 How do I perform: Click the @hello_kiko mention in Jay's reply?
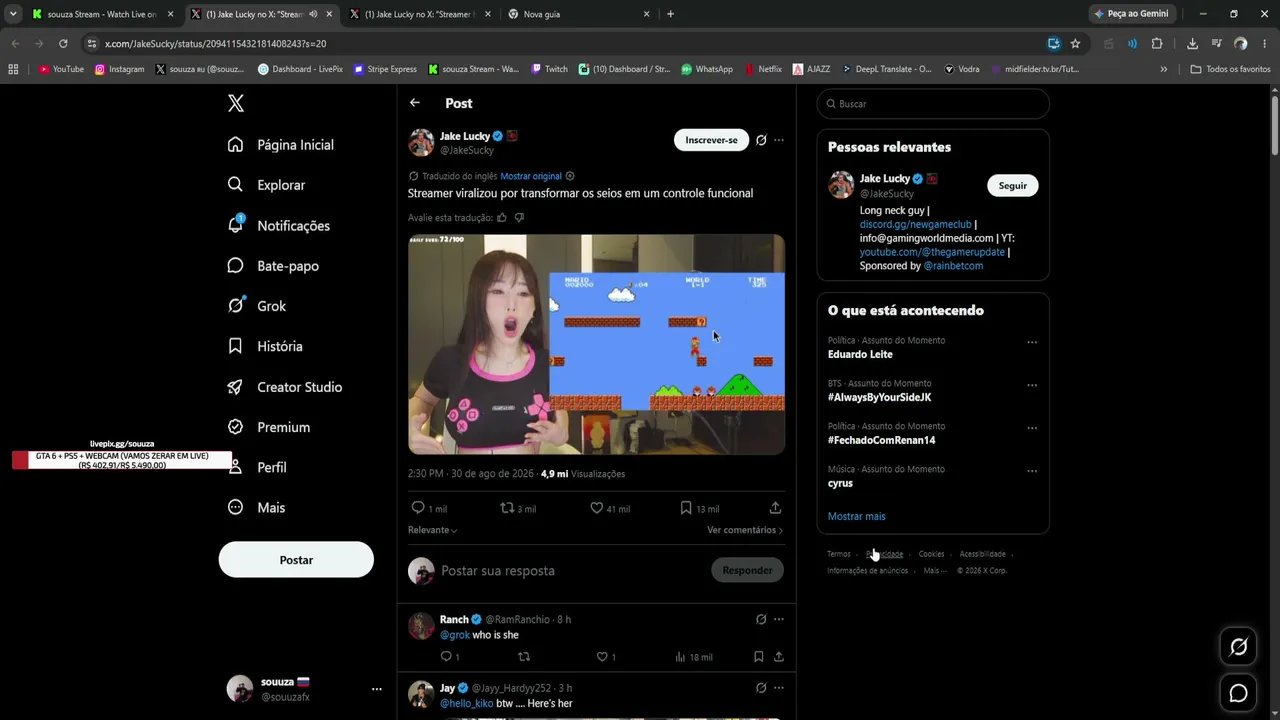tap(467, 703)
